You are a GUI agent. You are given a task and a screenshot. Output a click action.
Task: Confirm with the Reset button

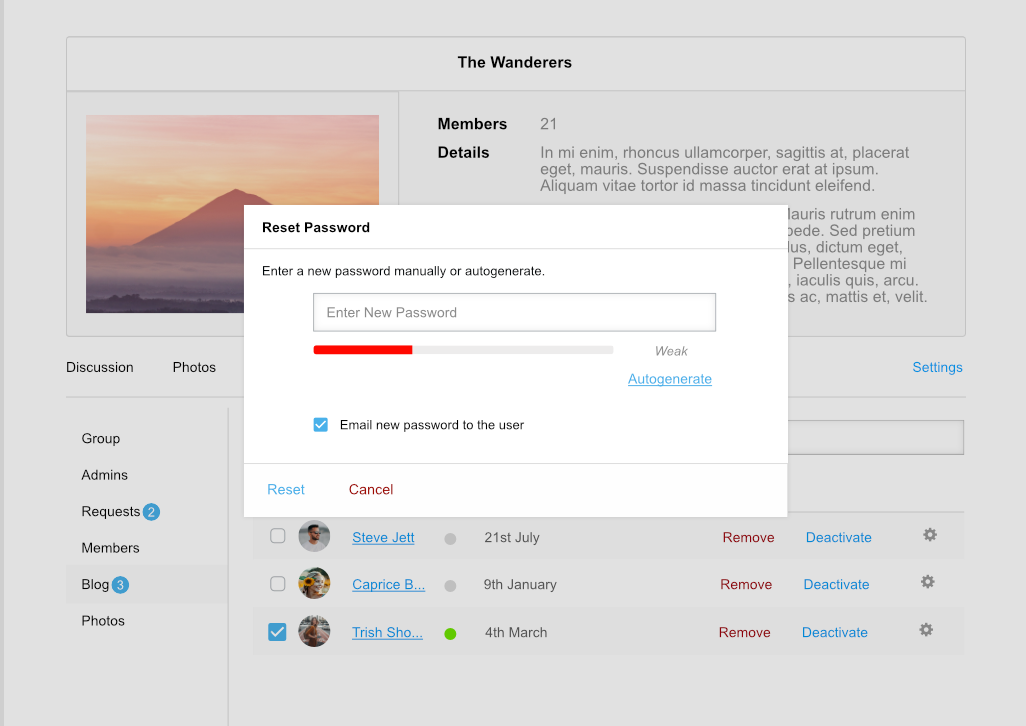[286, 489]
